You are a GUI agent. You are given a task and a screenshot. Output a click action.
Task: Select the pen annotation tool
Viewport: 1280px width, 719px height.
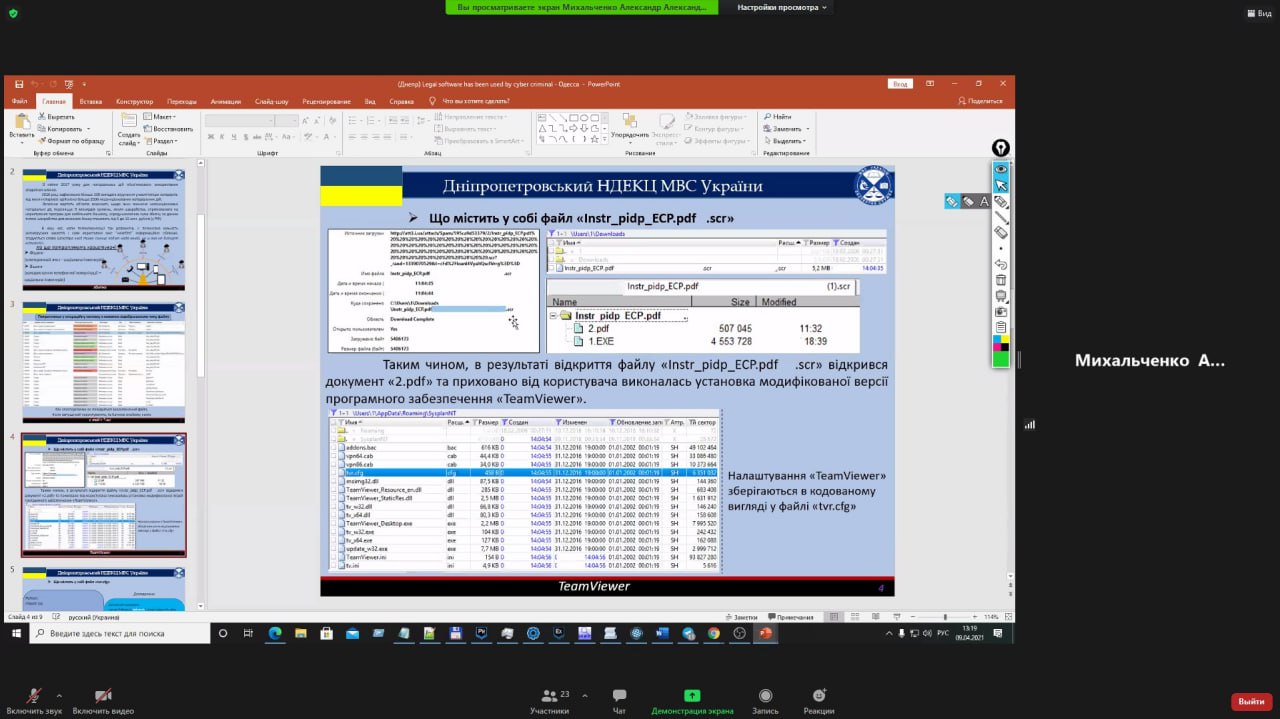tap(1001, 202)
